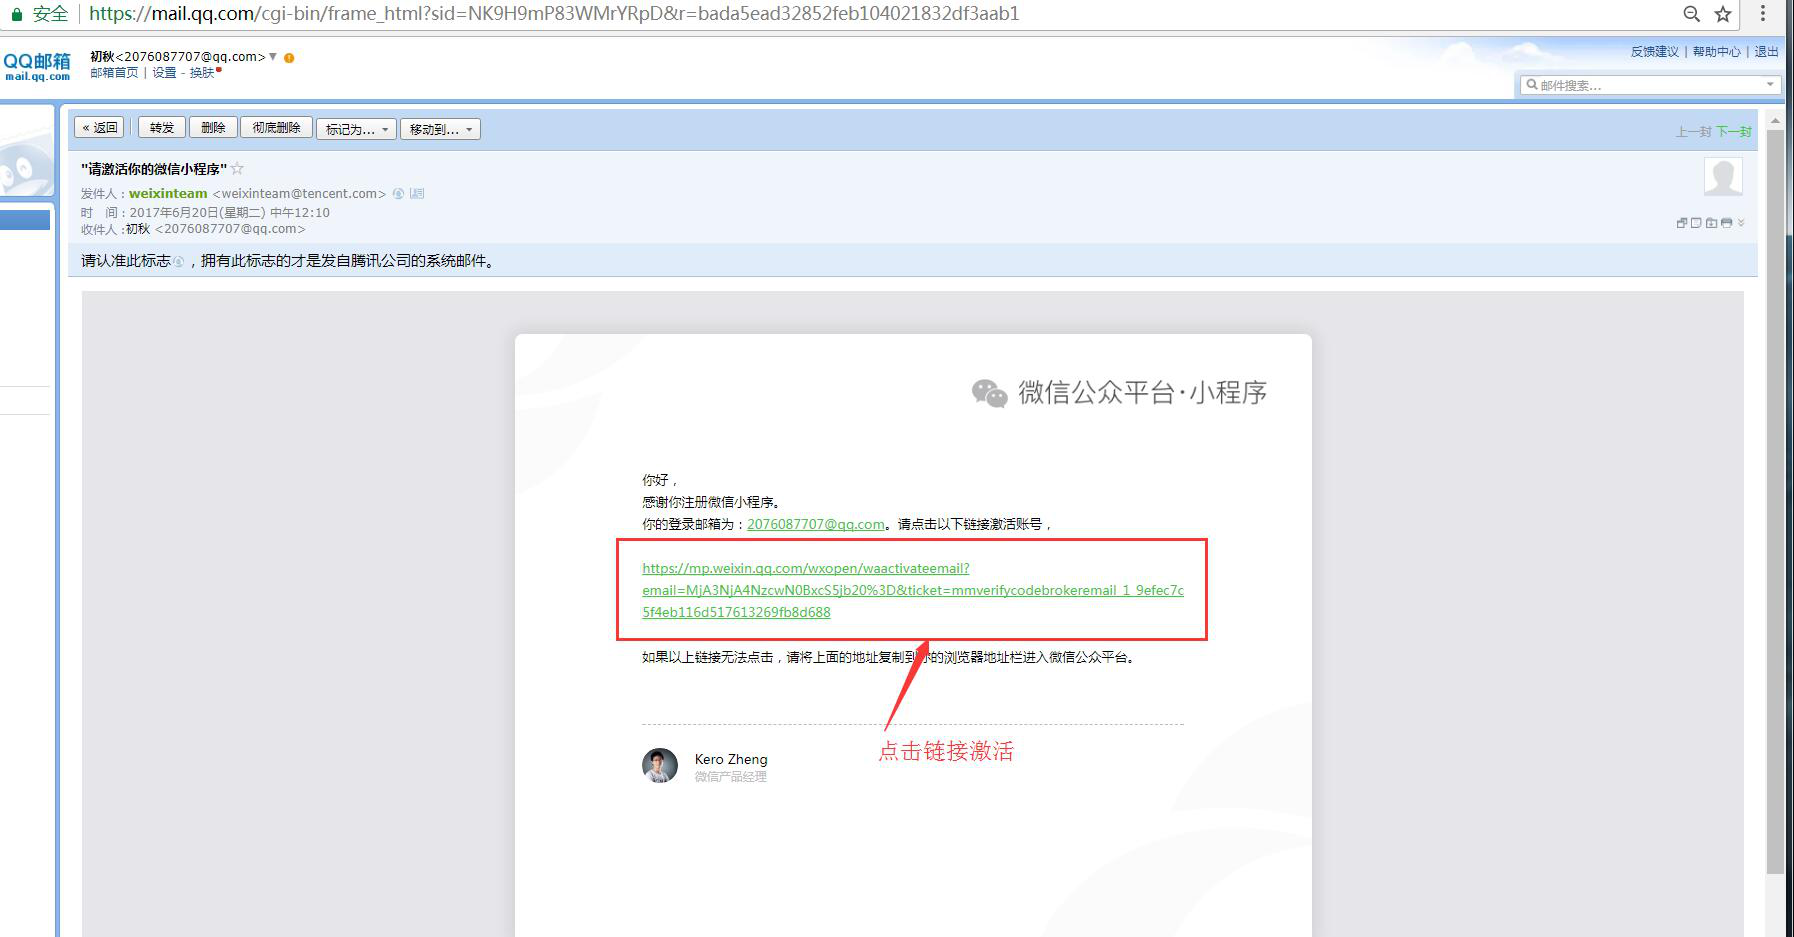
Task: Click the WeChat logo in email banner
Action: point(989,393)
